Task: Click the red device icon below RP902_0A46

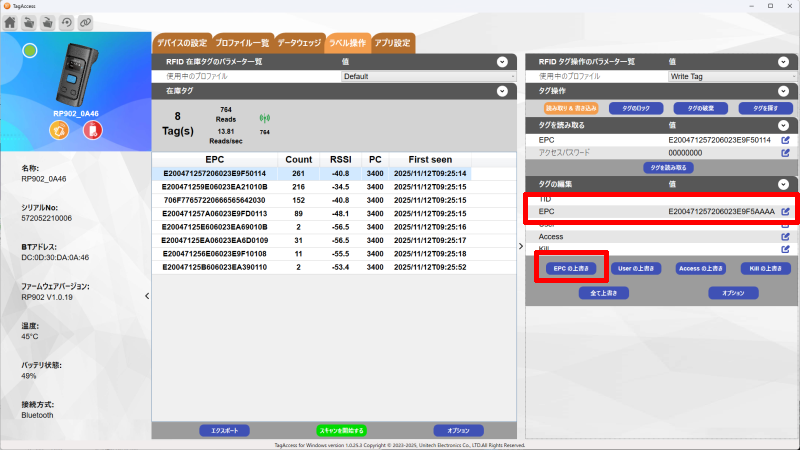Action: click(92, 131)
